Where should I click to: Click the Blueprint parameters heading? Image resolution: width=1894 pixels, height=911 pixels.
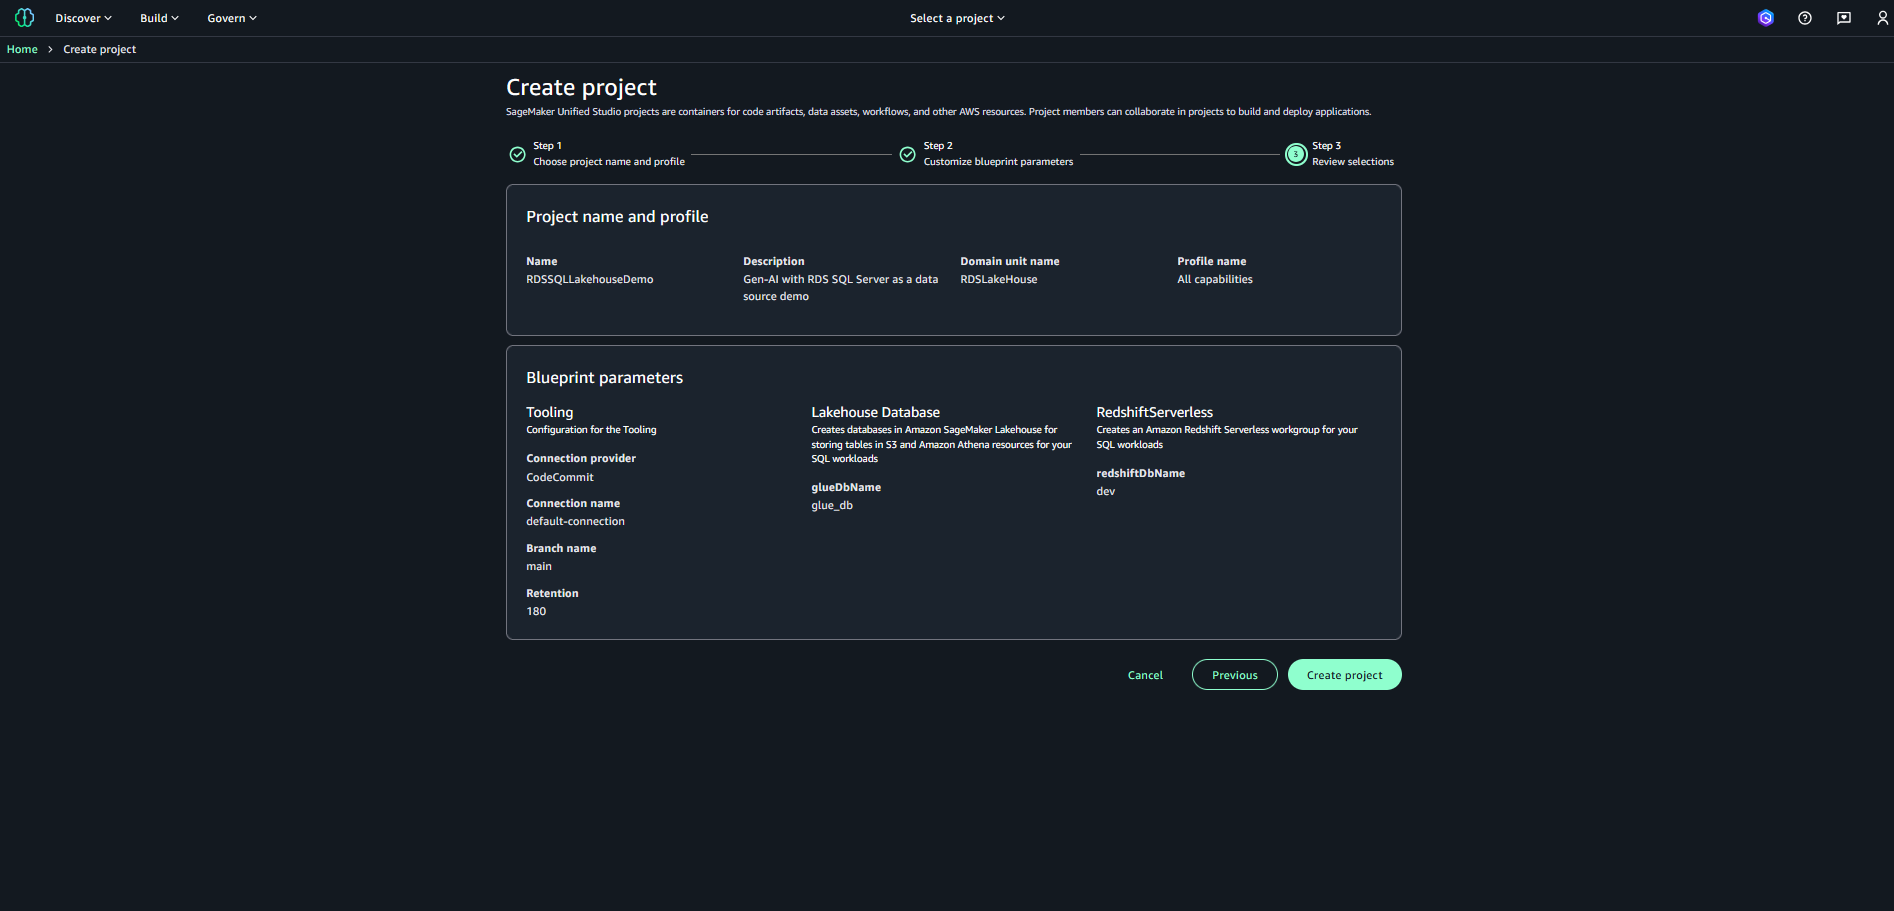pos(605,378)
